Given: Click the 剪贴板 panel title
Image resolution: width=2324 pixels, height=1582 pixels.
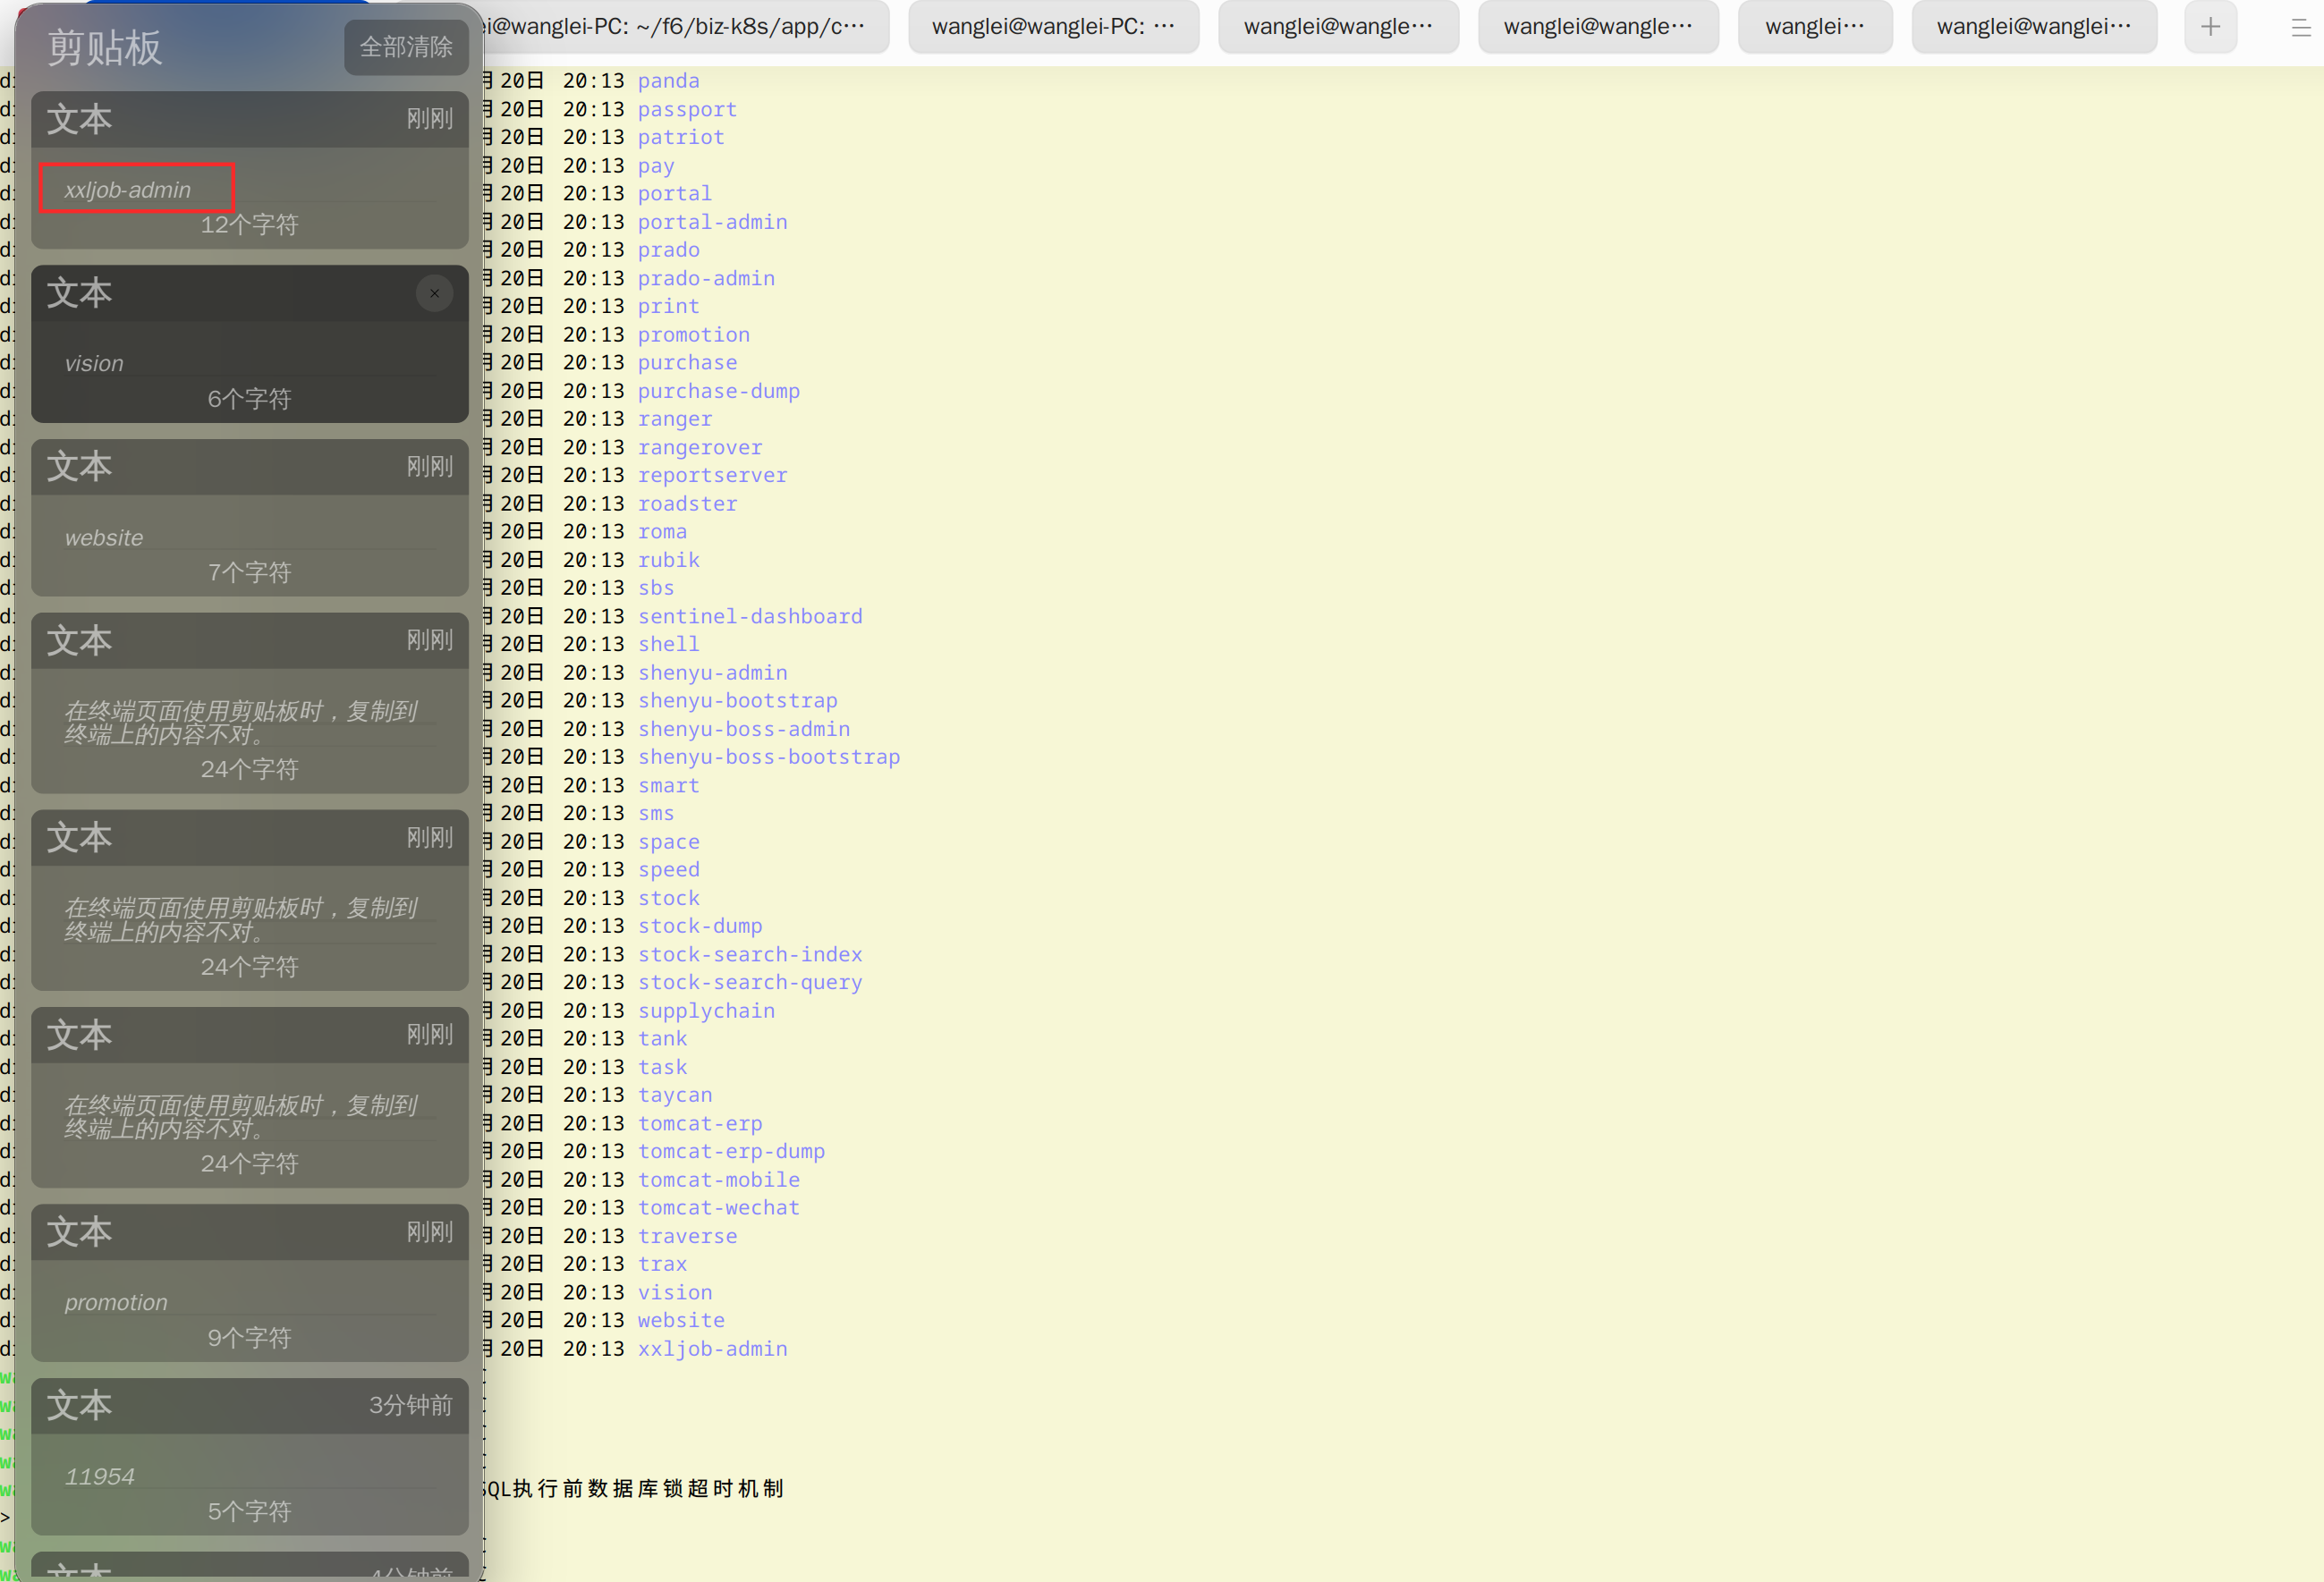Looking at the screenshot, I should (x=105, y=47).
